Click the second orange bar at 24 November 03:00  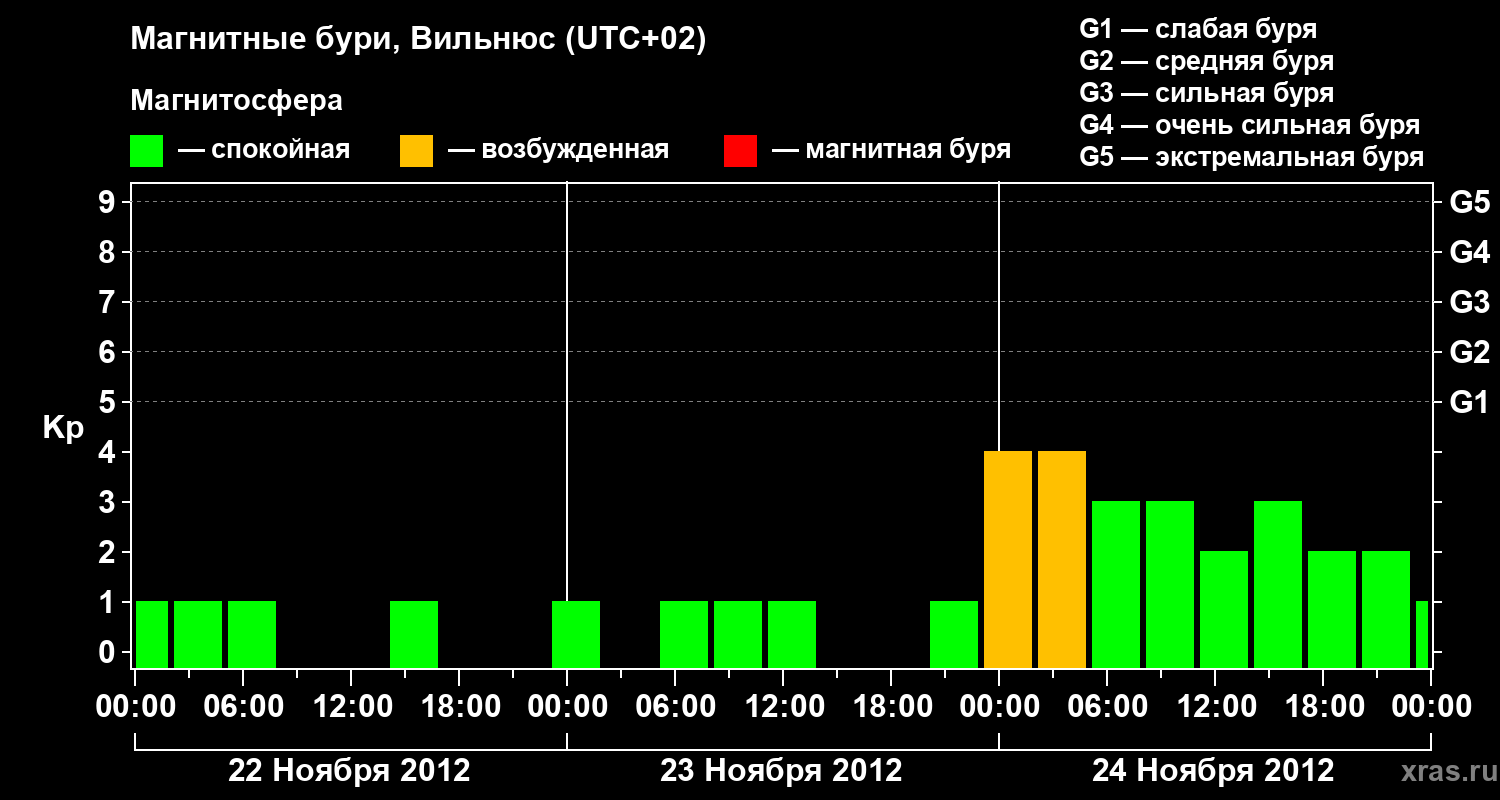1062,559
